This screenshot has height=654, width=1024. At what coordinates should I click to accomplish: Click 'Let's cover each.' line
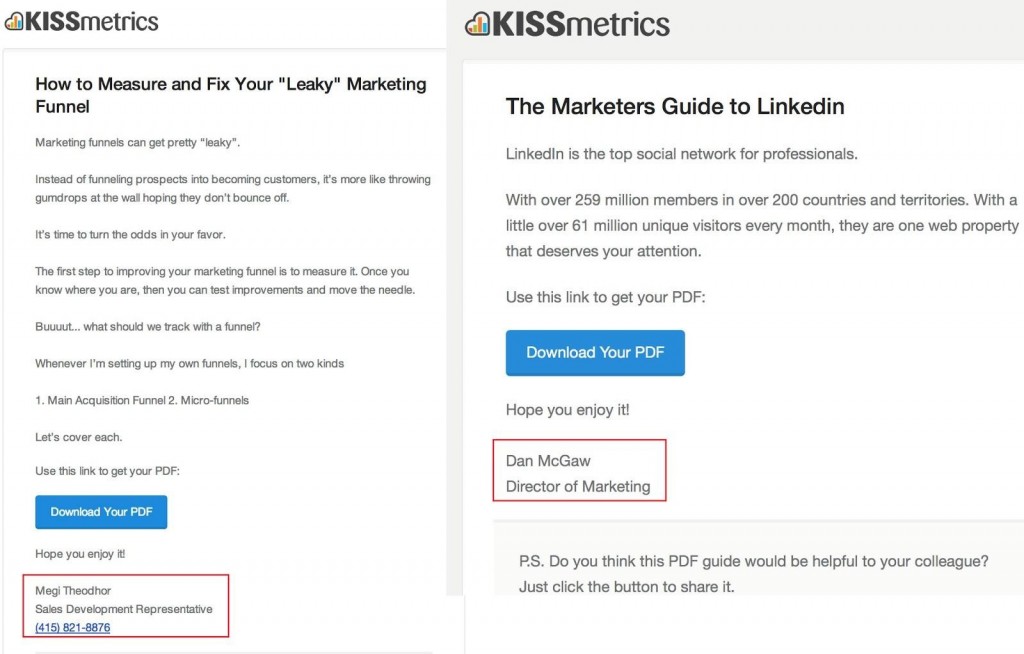pyautogui.click(x=78, y=437)
